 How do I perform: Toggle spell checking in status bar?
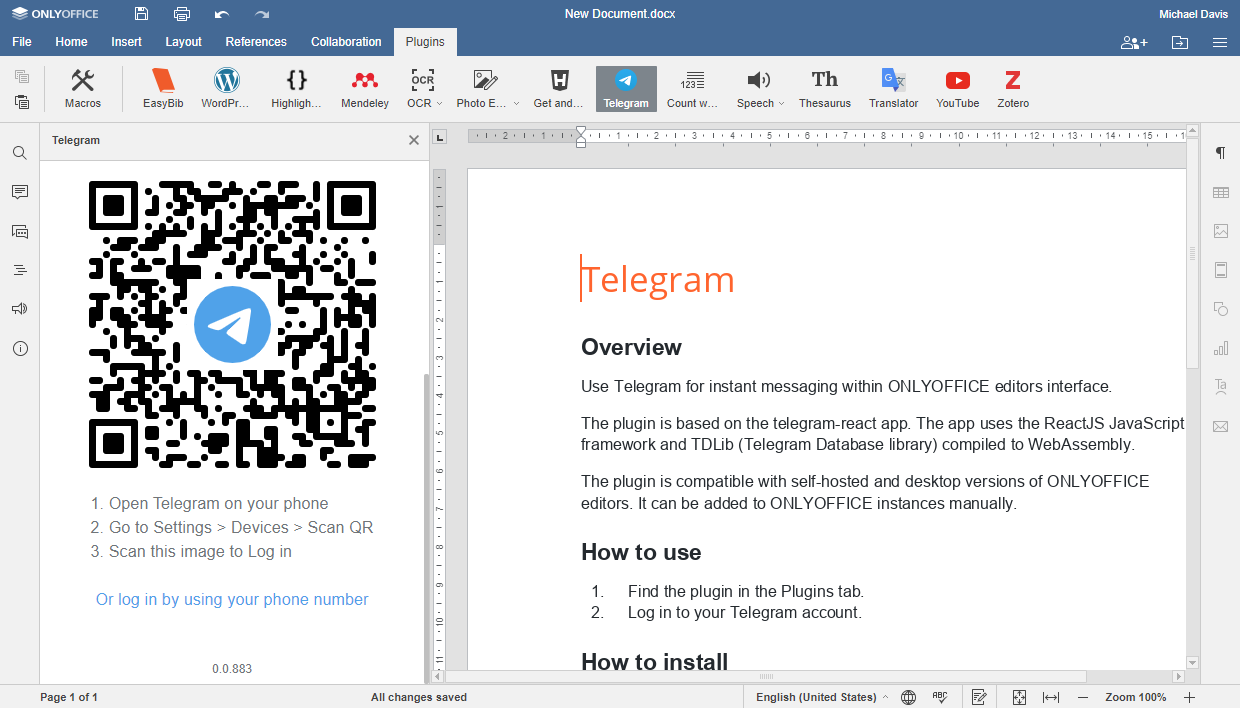pyautogui.click(x=940, y=697)
